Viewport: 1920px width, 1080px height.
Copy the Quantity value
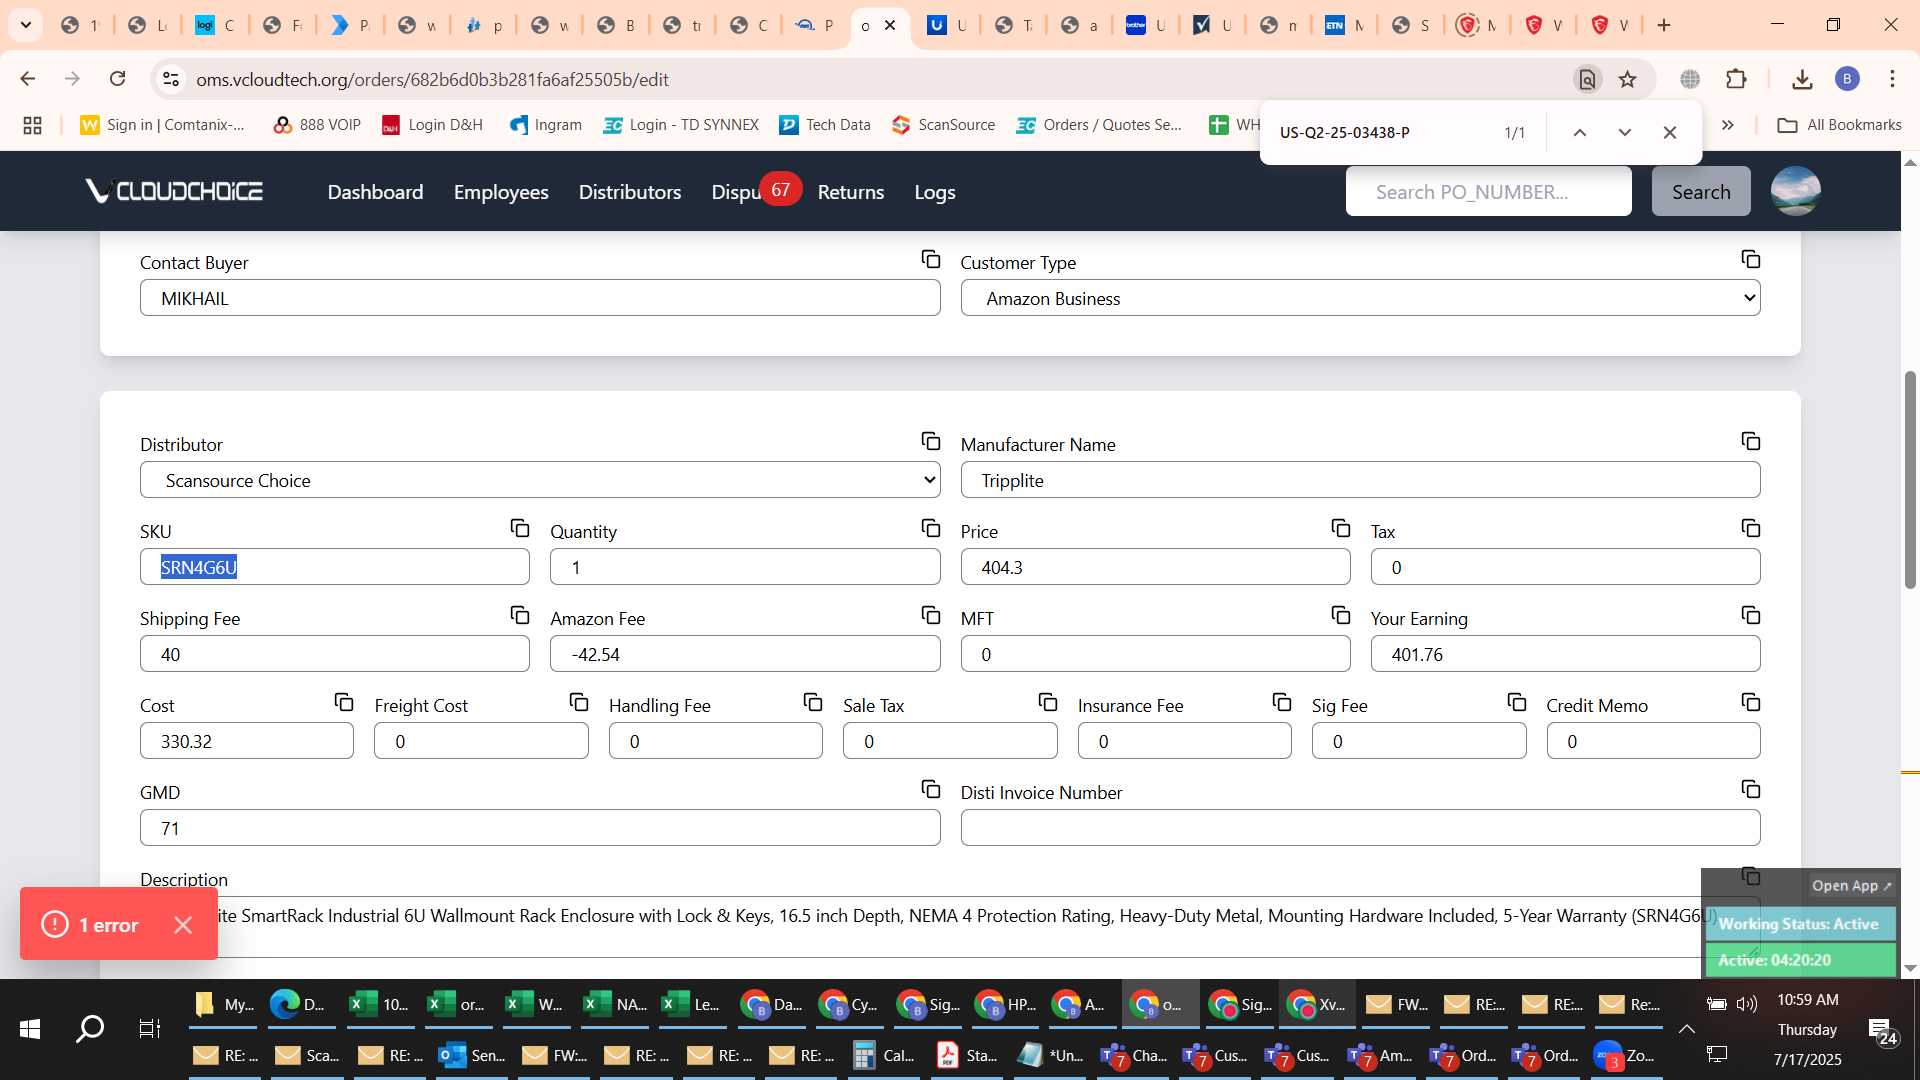coord(931,529)
